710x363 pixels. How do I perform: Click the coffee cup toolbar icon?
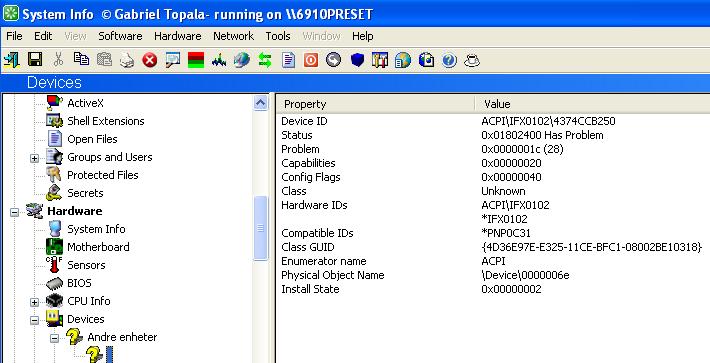pos(472,60)
